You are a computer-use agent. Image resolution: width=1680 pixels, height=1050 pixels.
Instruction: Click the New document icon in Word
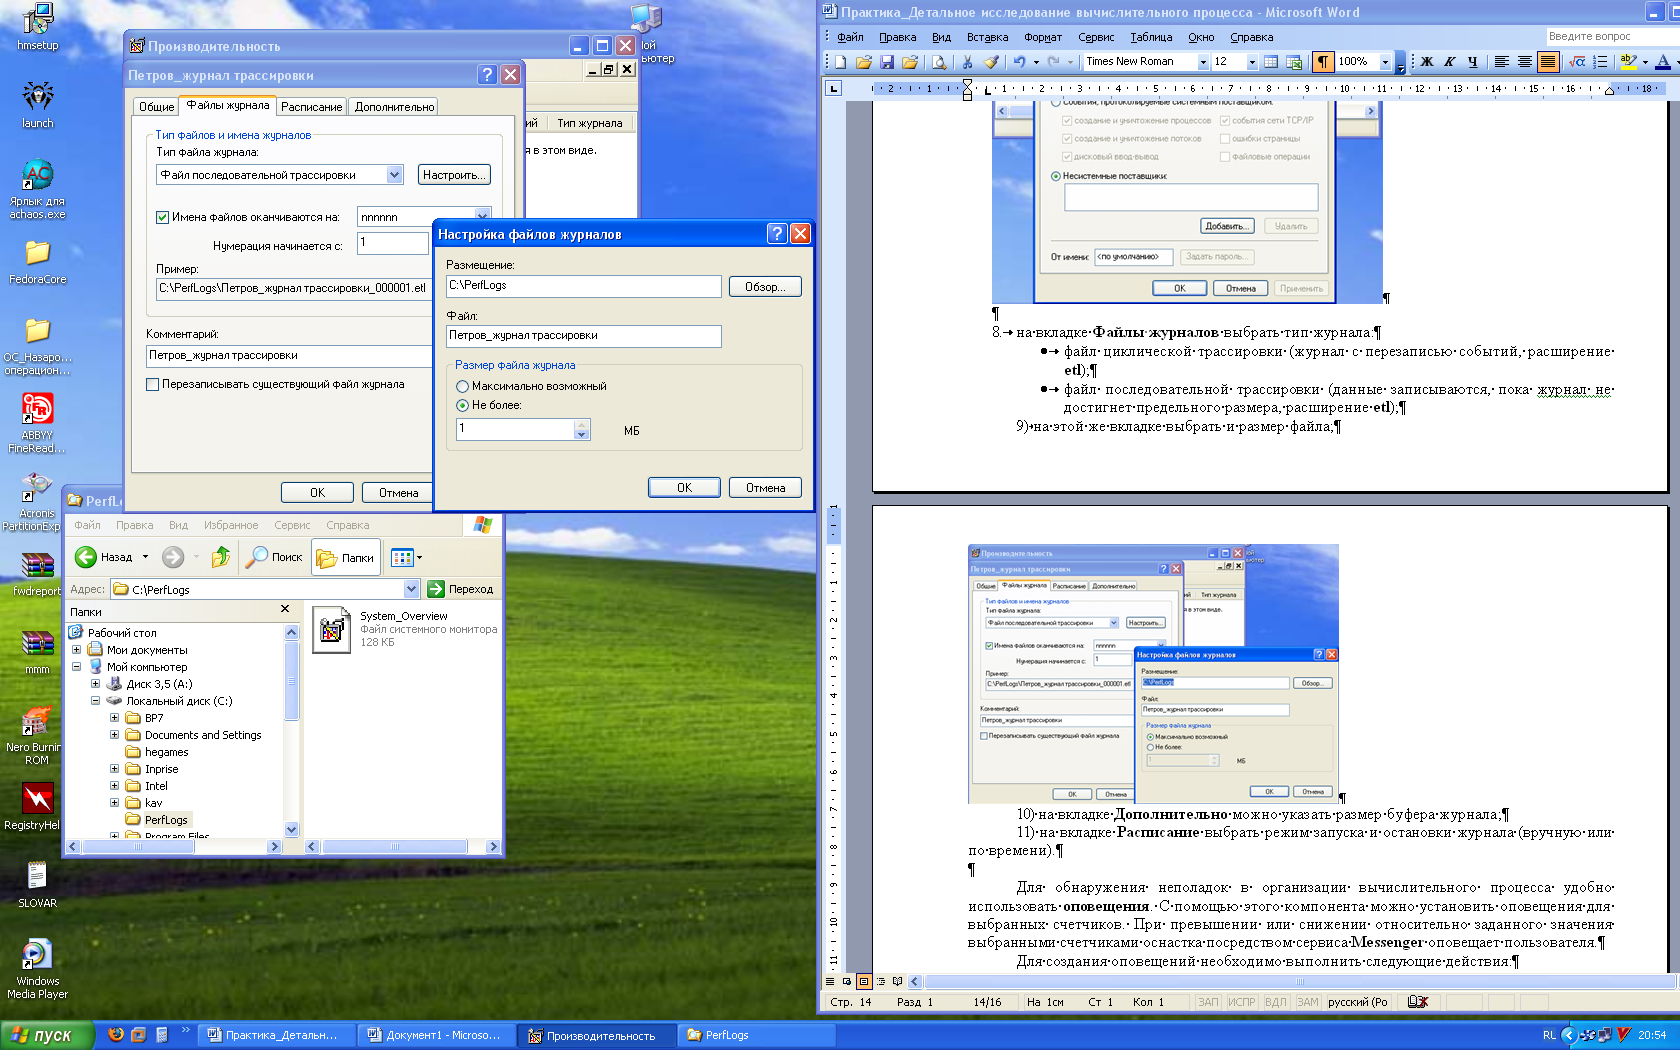pyautogui.click(x=841, y=62)
